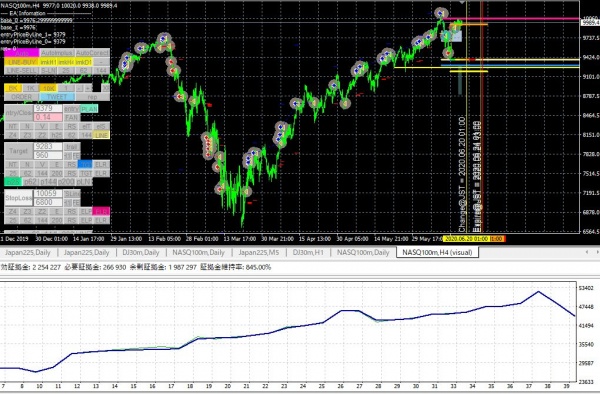Click the teal PLAN button

coord(89,109)
